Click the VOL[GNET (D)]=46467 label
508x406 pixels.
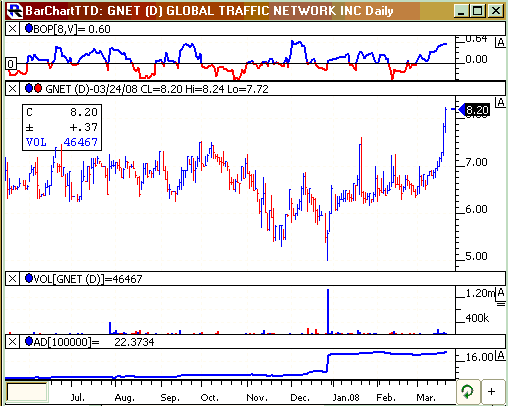[88, 279]
